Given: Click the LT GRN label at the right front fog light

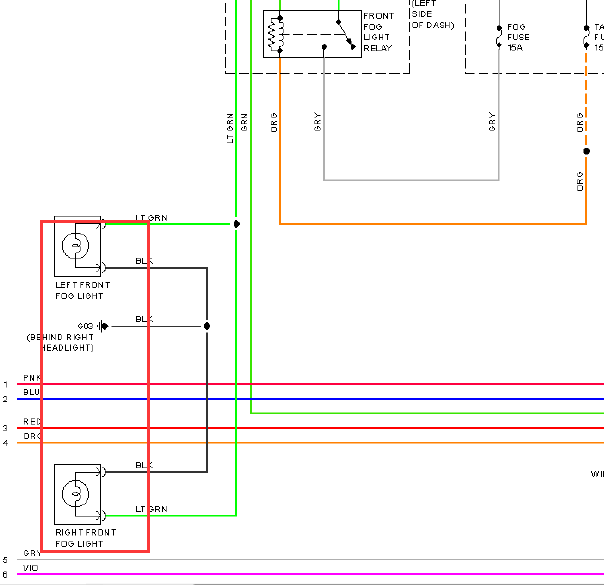Looking at the screenshot, I should (x=151, y=509).
